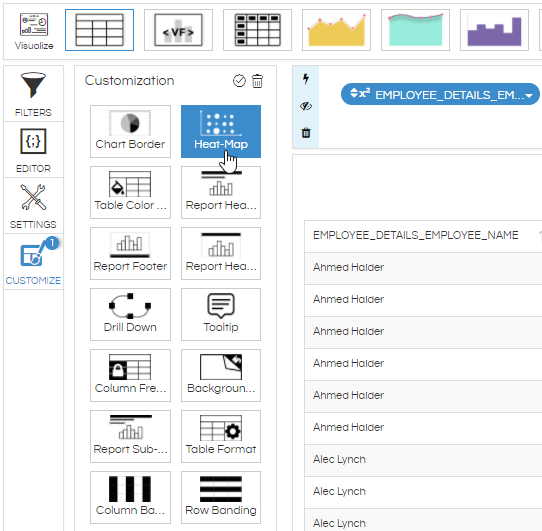542x531 pixels.
Task: Click the EMPLOYEE_DETAILS_EMPLOYEE_NAME column header
Action: pos(415,235)
